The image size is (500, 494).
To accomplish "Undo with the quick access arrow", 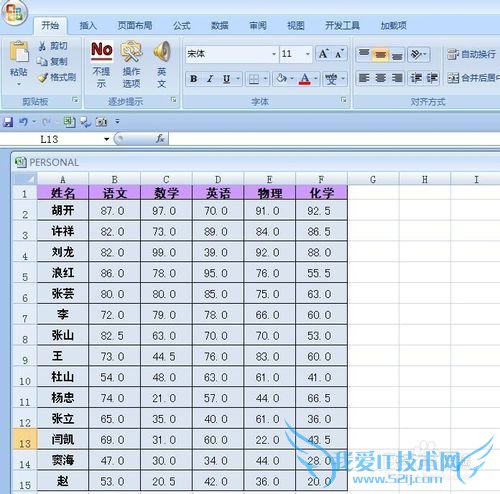I will coord(23,122).
